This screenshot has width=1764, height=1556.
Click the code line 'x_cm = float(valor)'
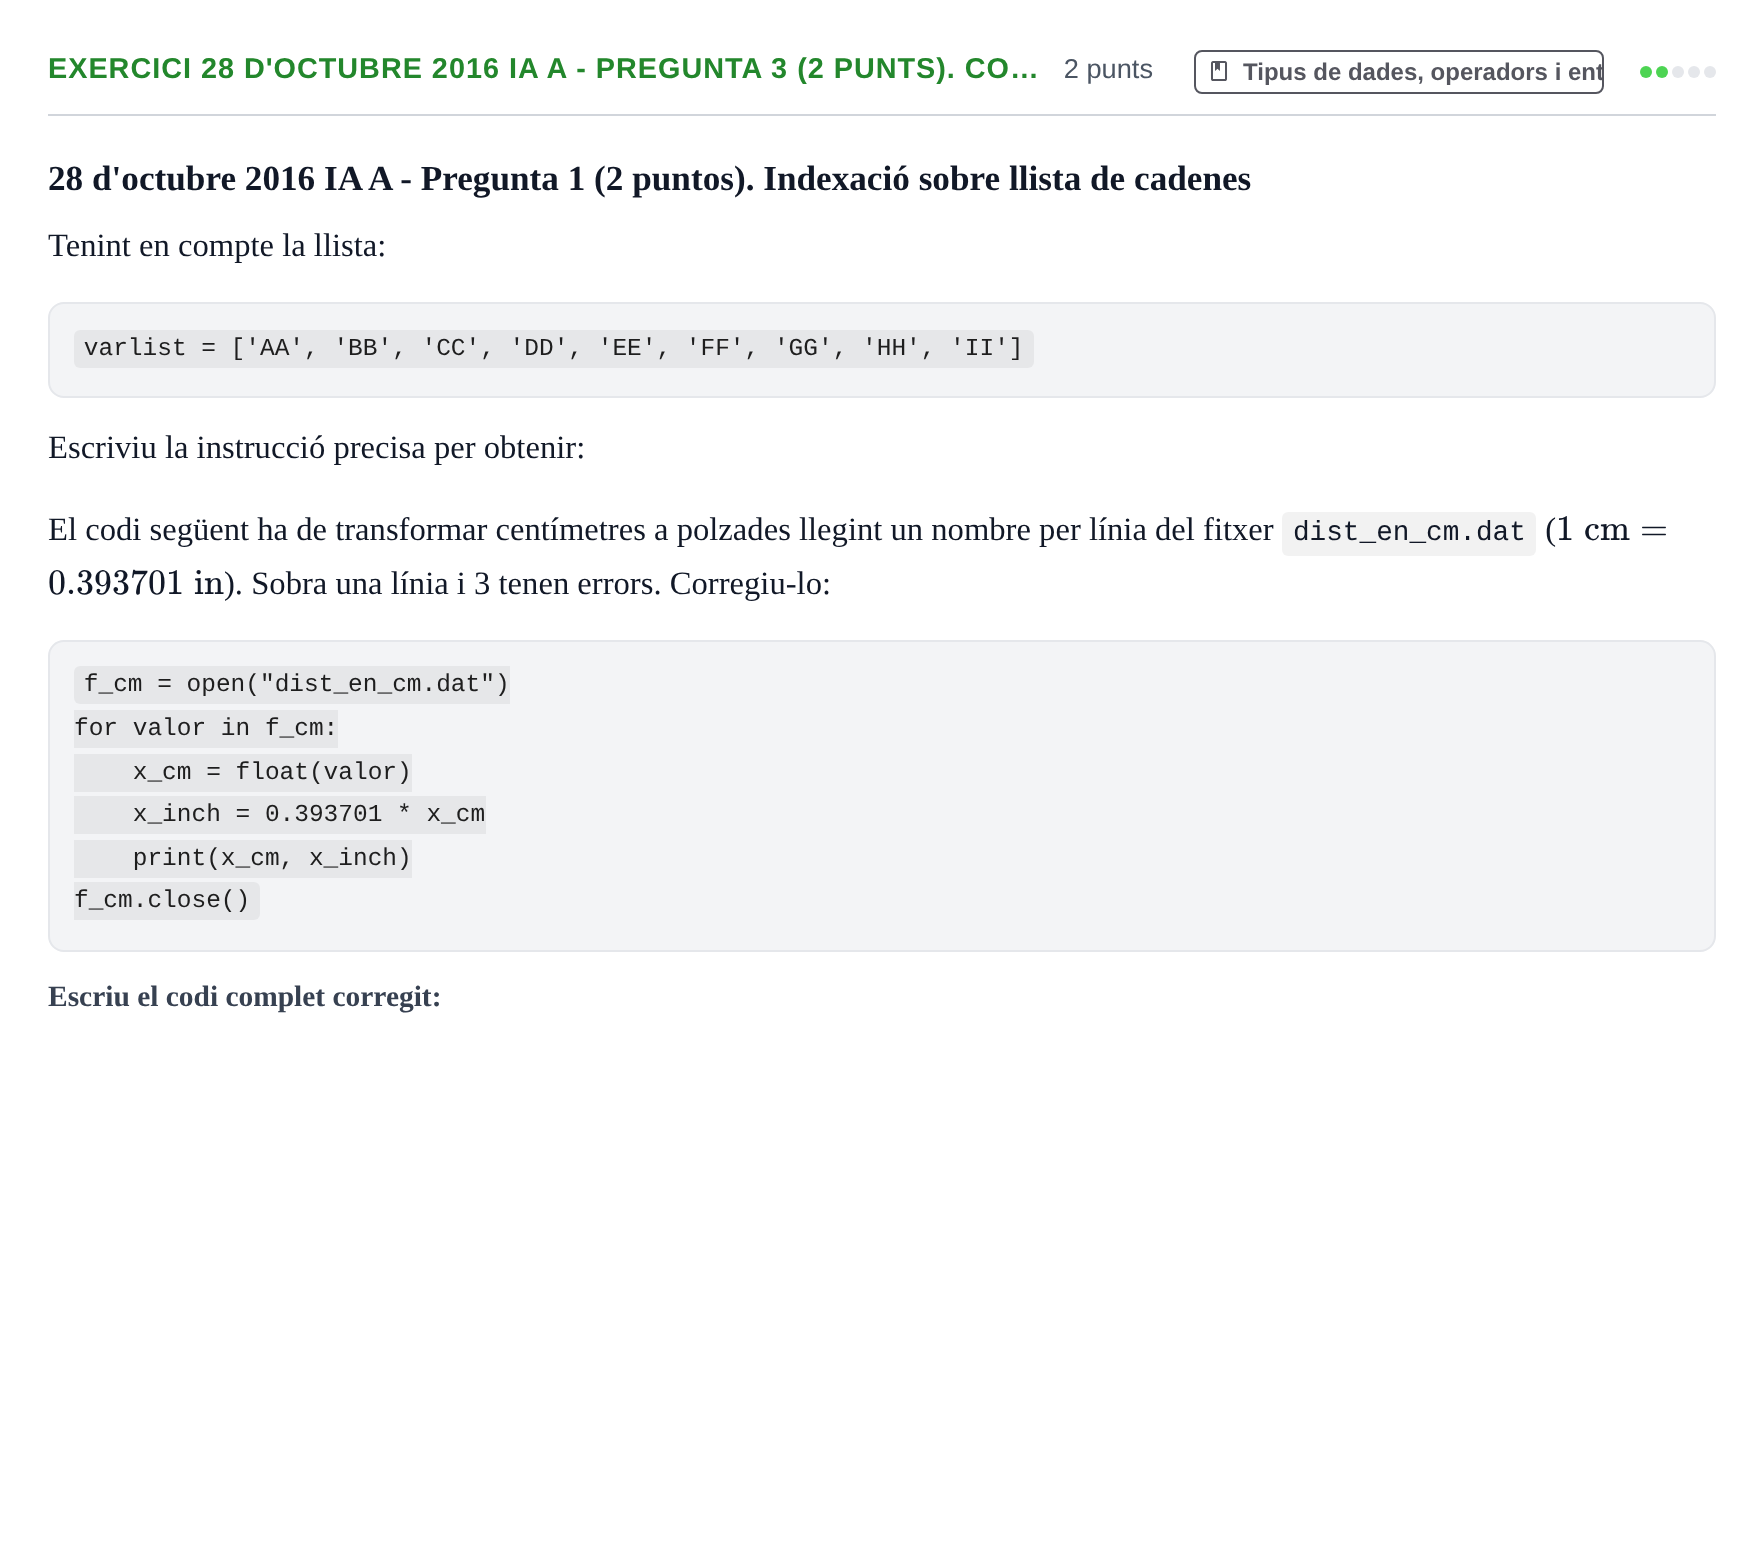coord(243,772)
